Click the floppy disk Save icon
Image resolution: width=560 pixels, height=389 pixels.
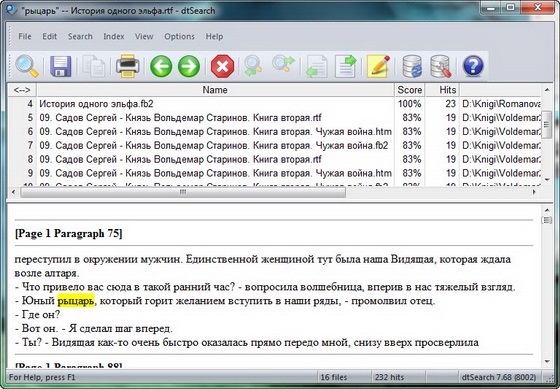[60, 66]
